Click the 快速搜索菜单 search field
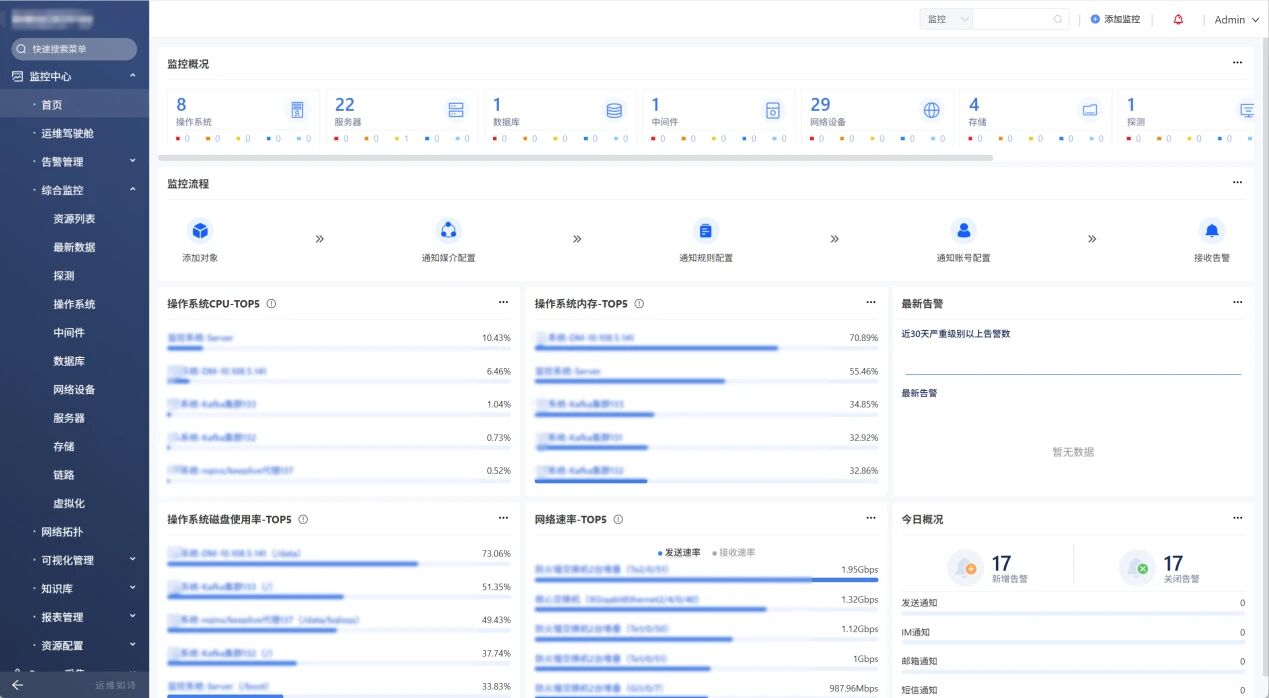Screen dimensions: 1269x698 pyautogui.click(x=75, y=49)
